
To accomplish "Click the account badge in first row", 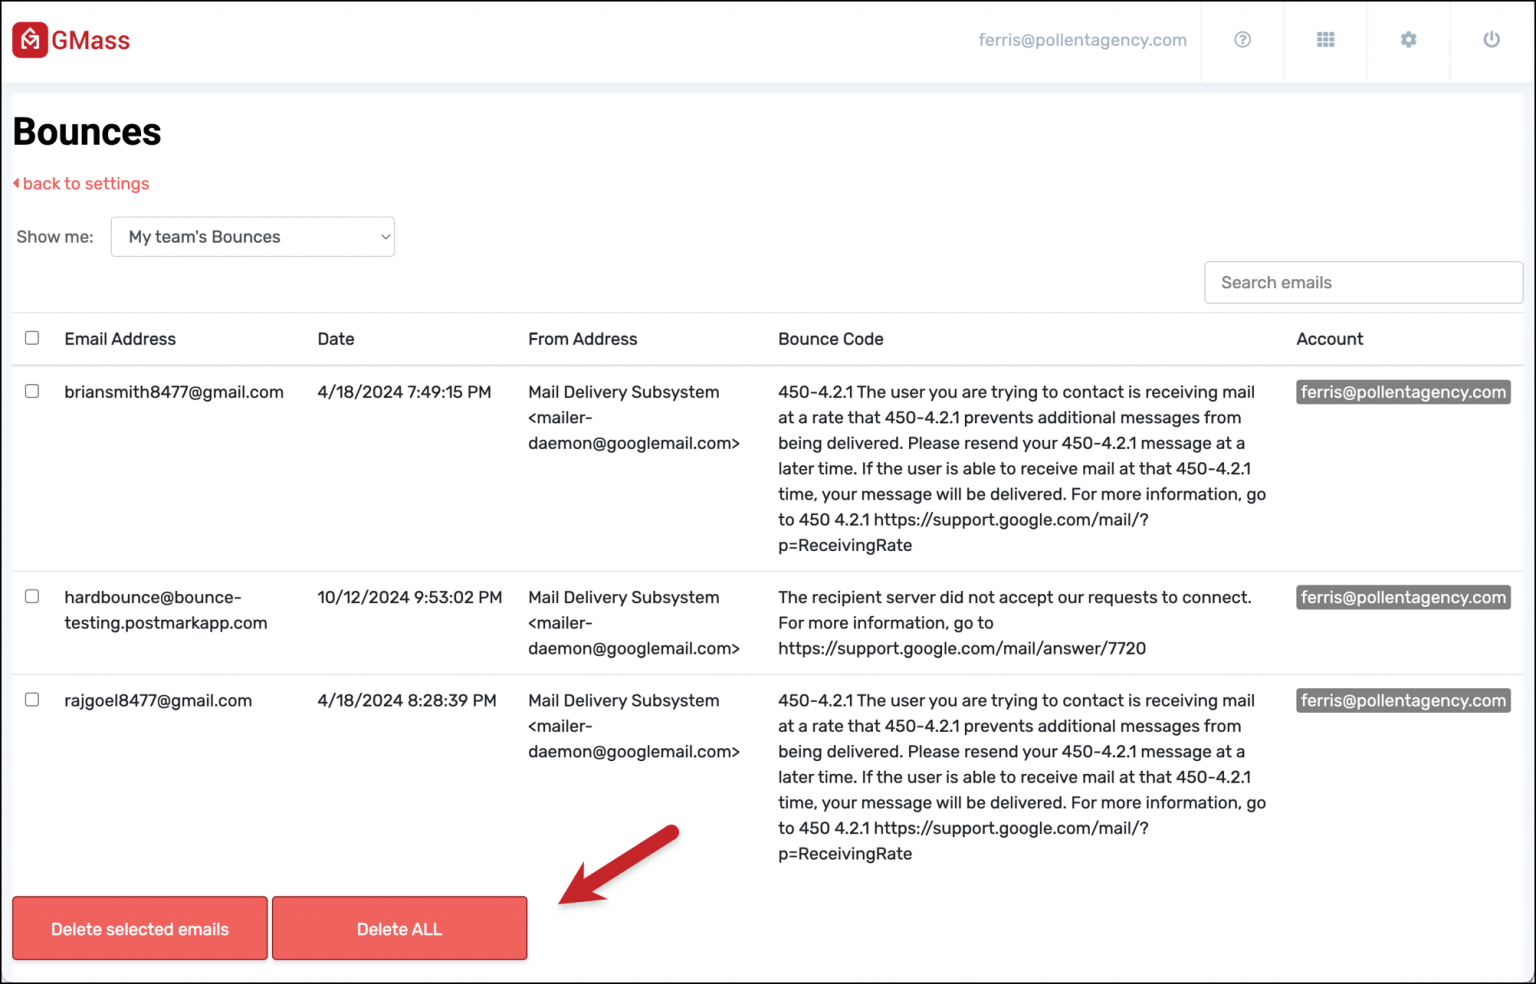I will pos(1403,392).
